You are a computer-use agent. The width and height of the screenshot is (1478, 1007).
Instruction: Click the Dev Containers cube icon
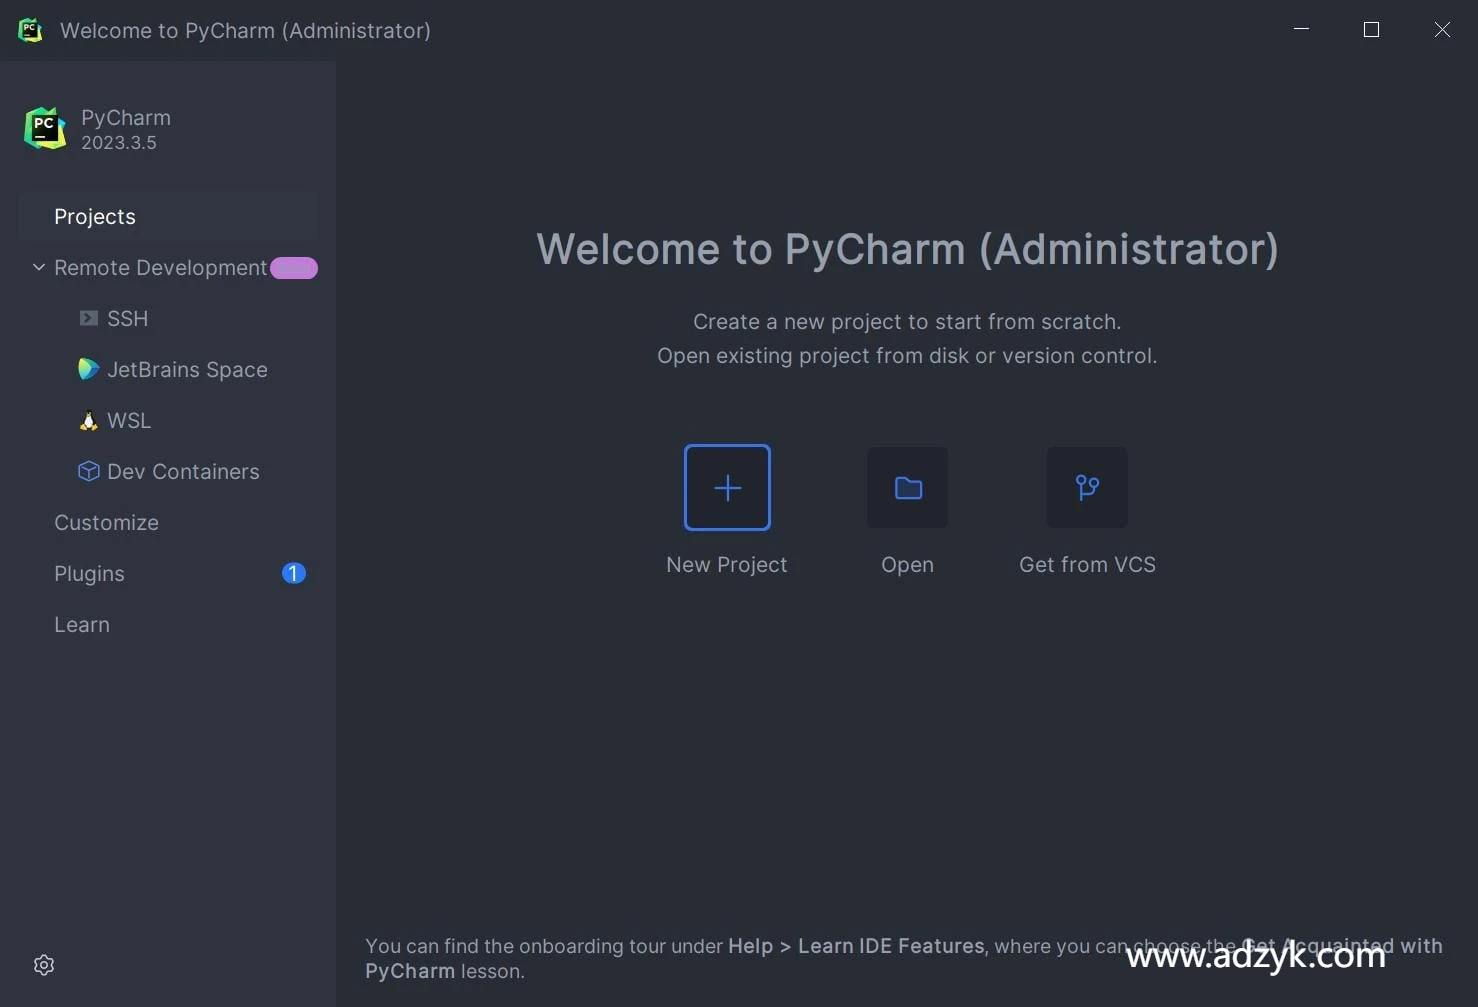(x=89, y=471)
